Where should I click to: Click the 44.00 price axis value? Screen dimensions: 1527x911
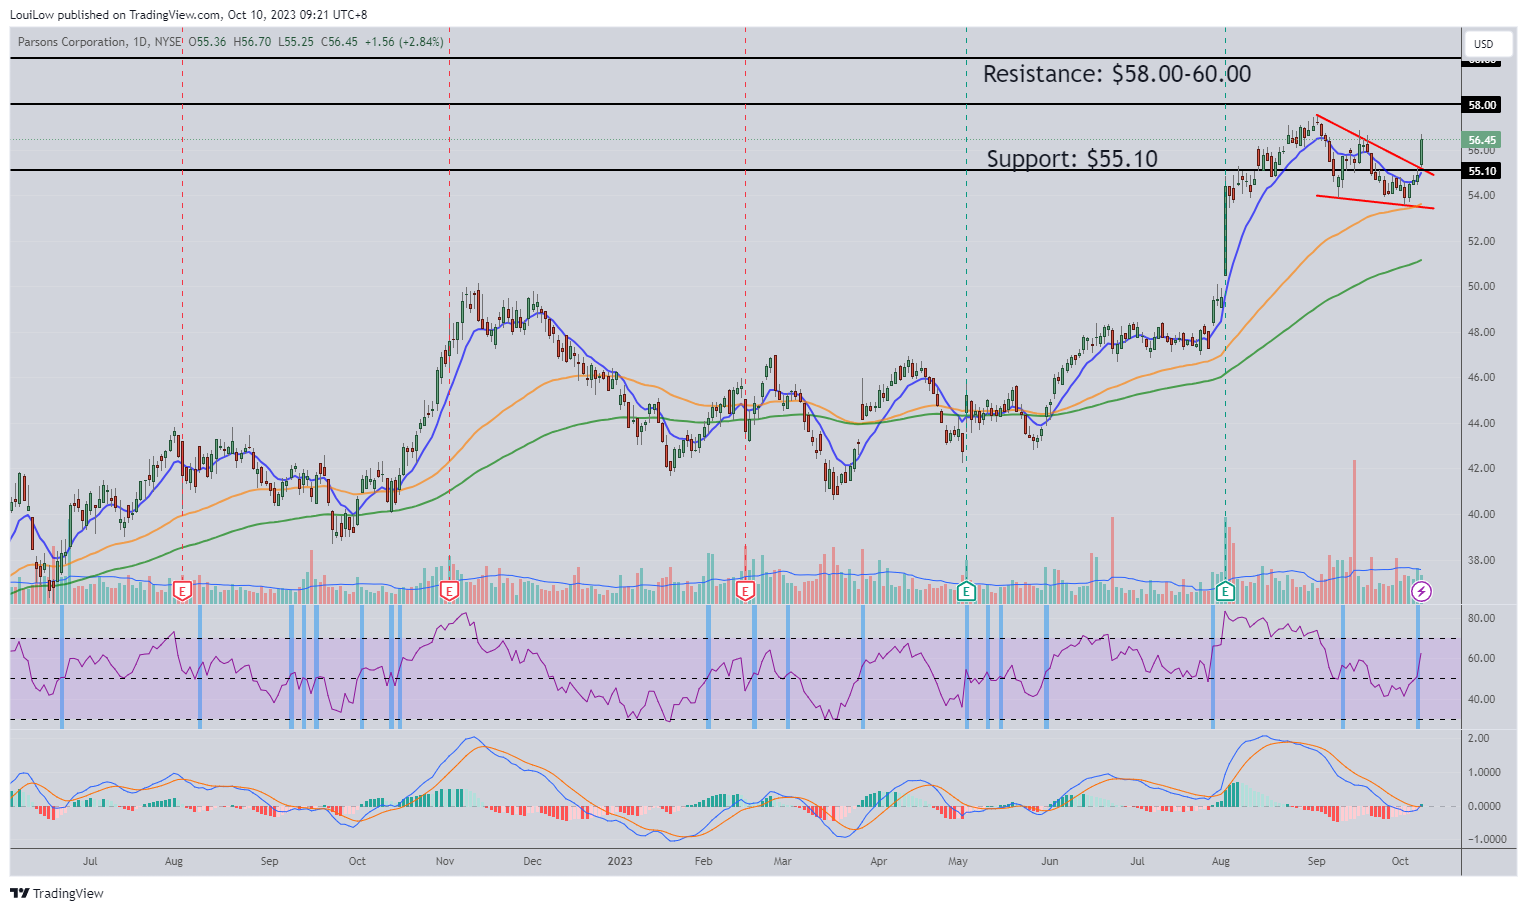(1481, 423)
